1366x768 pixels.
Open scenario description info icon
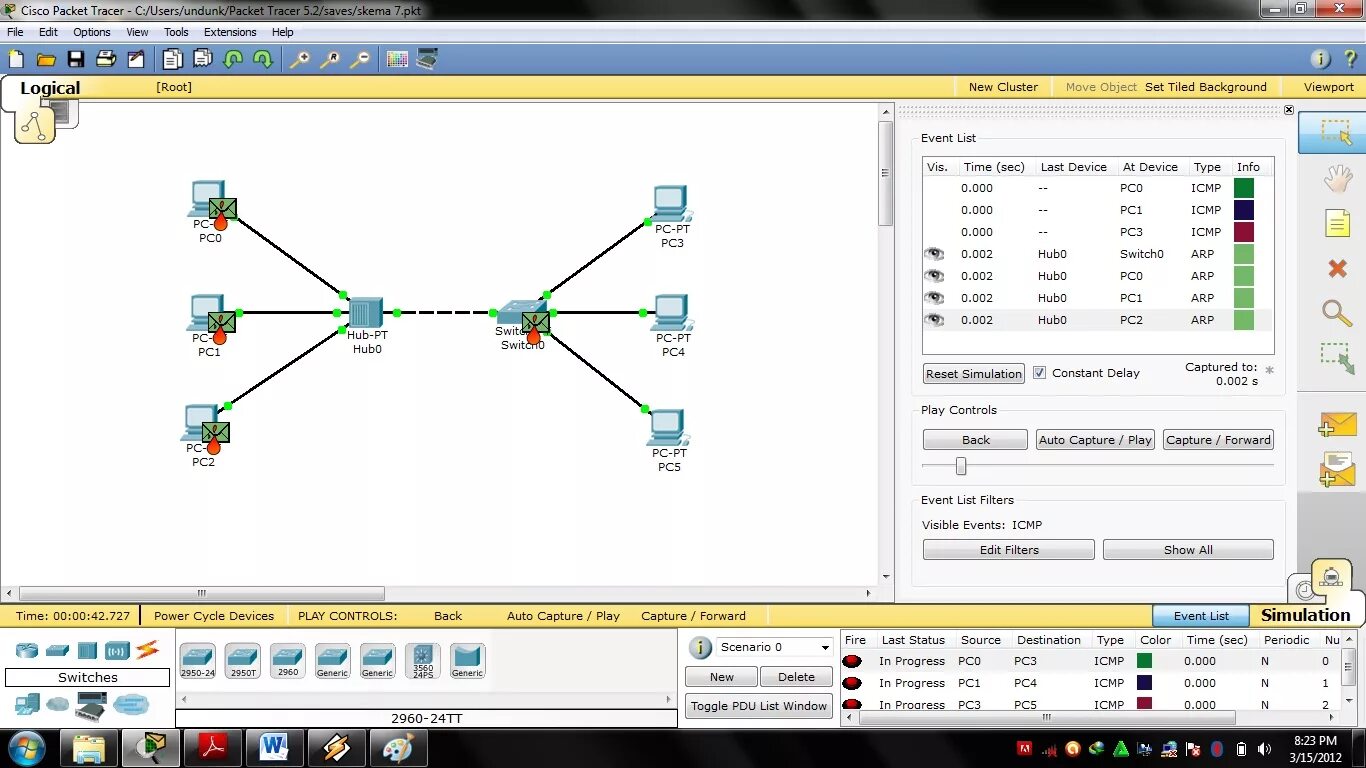click(701, 647)
